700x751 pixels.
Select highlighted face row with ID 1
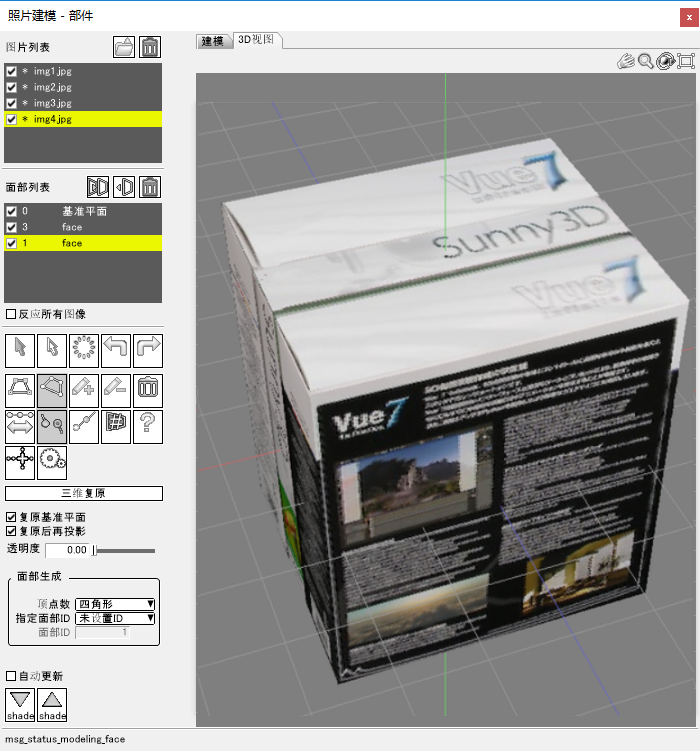coord(83,243)
